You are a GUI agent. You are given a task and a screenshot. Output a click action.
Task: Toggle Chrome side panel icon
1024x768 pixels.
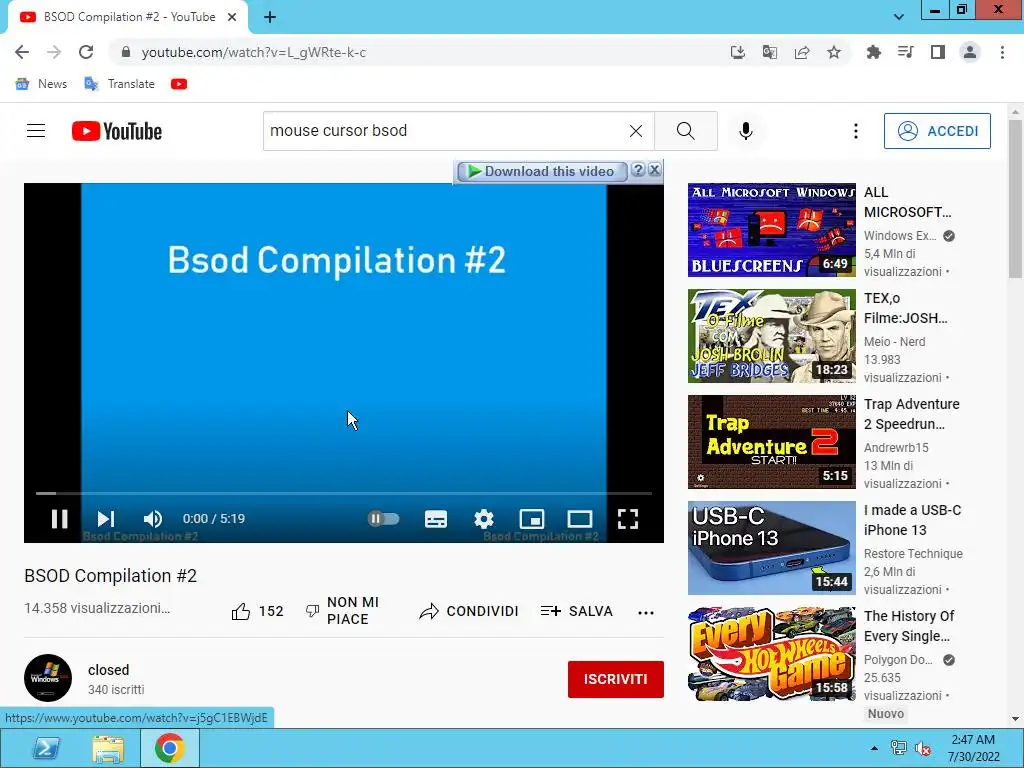click(x=938, y=52)
